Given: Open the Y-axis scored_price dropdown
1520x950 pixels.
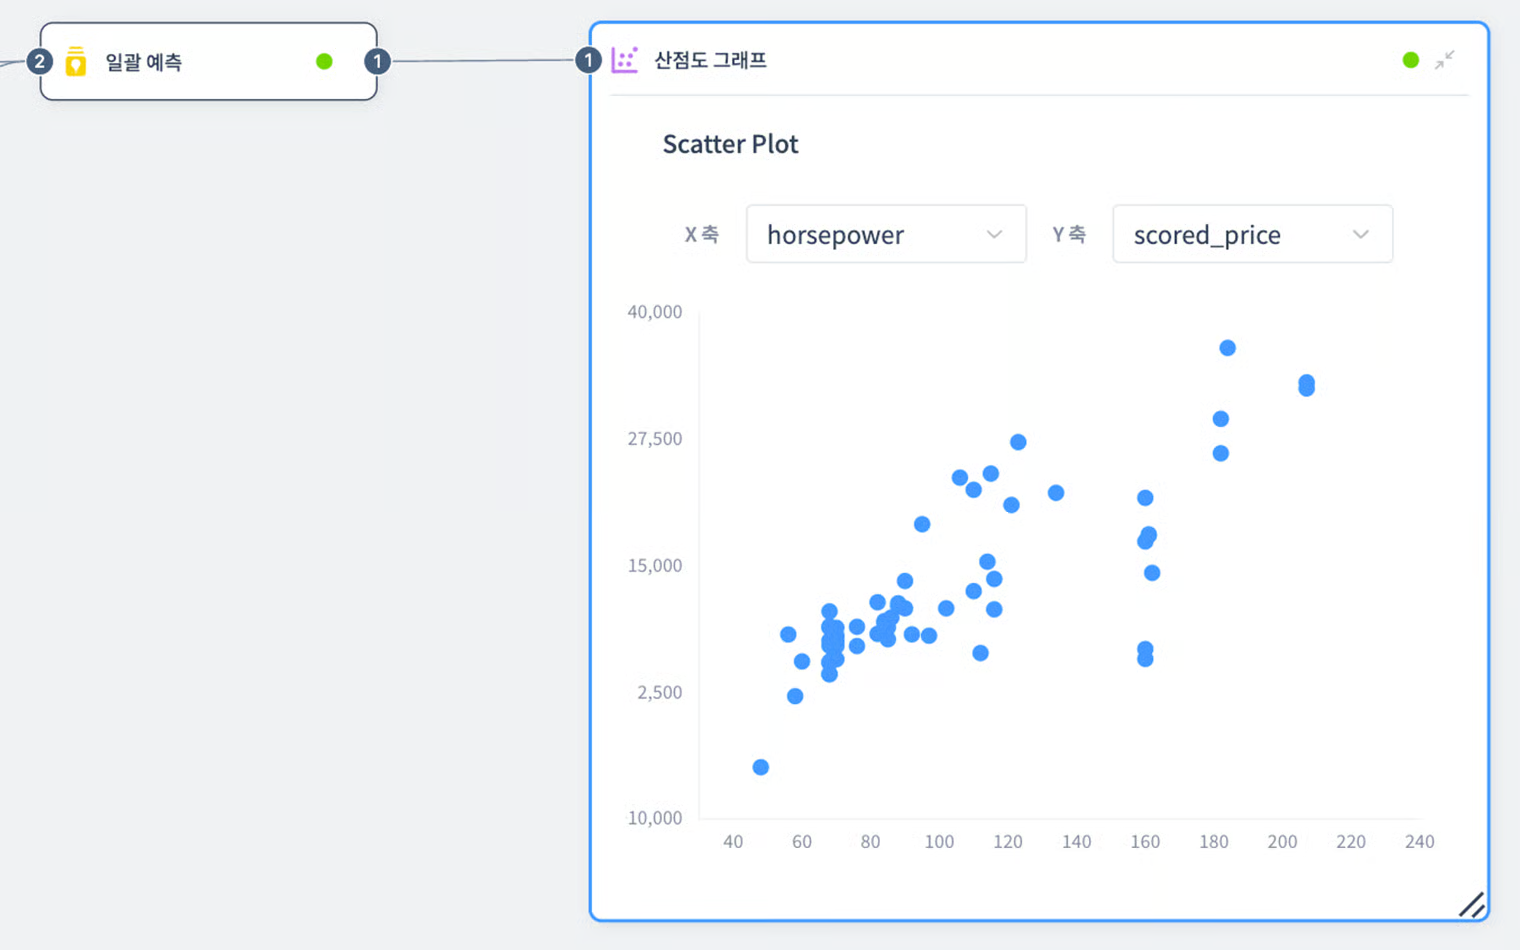Looking at the screenshot, I should (x=1251, y=234).
